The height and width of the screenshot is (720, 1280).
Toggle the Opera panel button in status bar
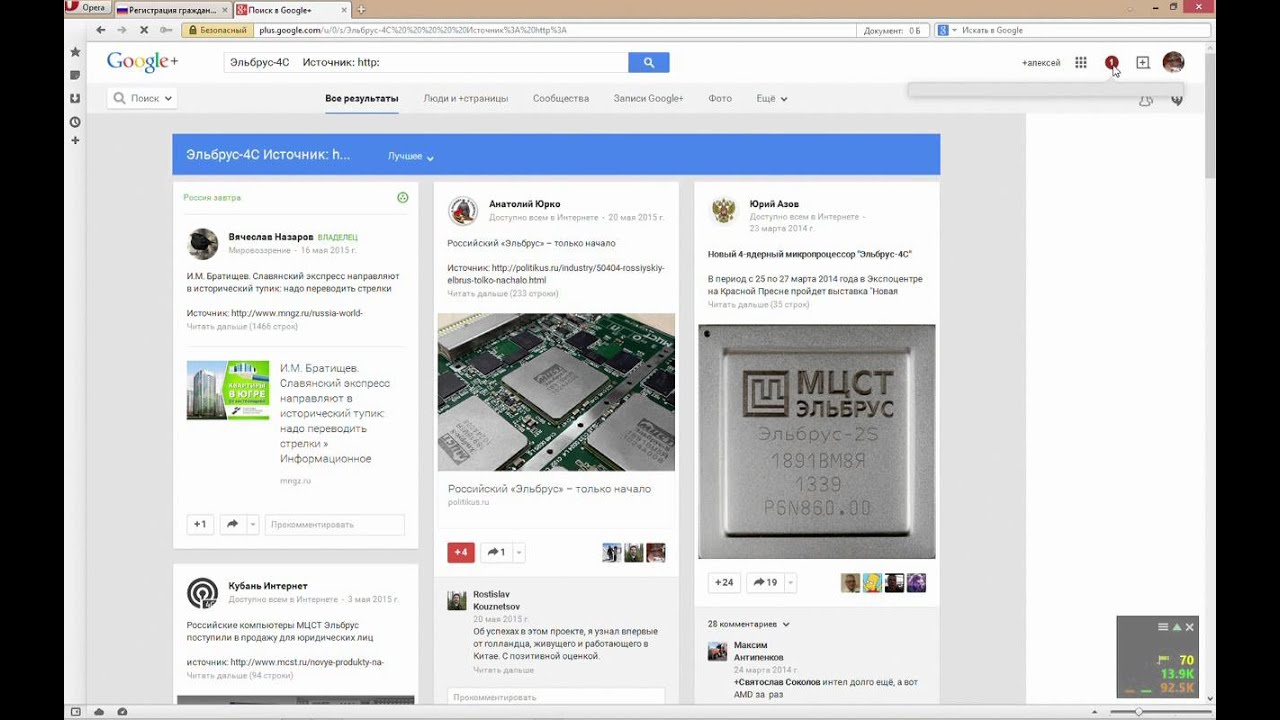(x=75, y=712)
